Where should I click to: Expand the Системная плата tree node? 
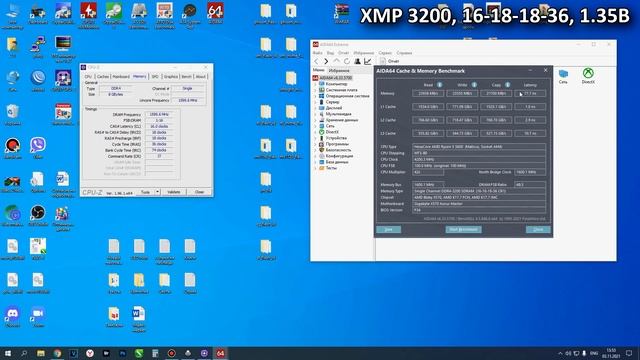coord(316,90)
